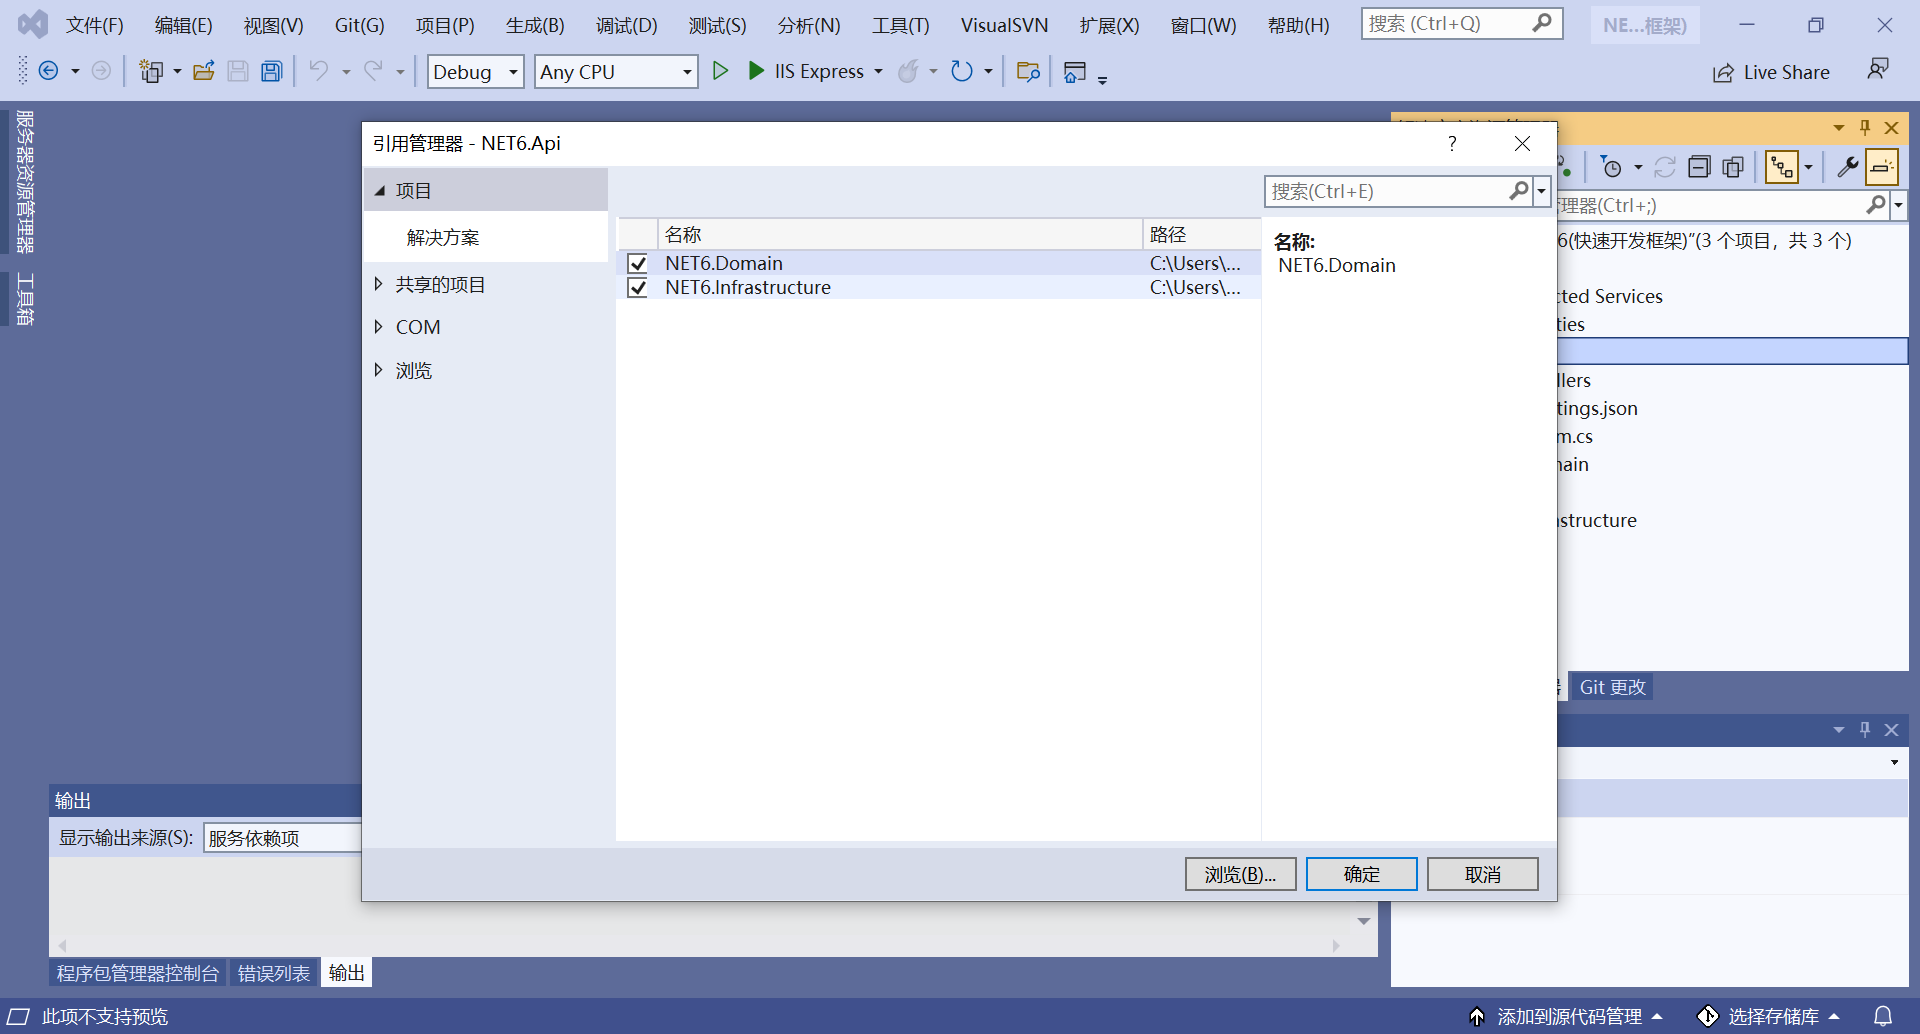Switch to the 程序包管理器控制台 tab
Screen dimensions: 1920x1034
point(138,973)
